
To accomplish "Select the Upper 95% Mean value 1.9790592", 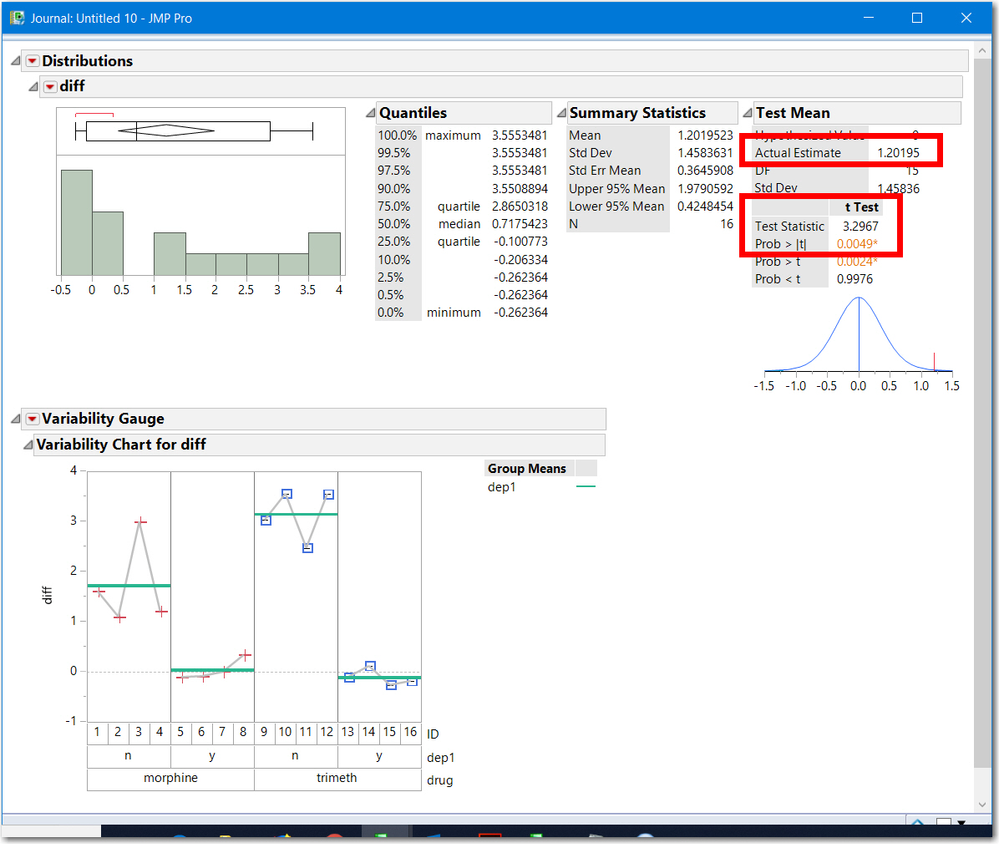I will [x=705, y=189].
